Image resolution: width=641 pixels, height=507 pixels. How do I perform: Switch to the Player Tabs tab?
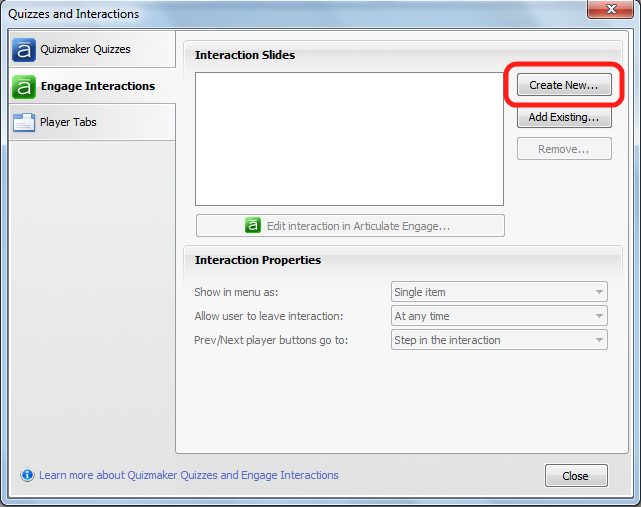[92, 122]
